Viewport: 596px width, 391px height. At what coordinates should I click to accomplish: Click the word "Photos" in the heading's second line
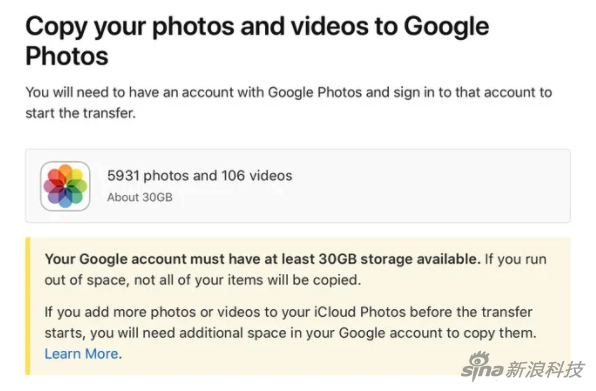tap(67, 56)
